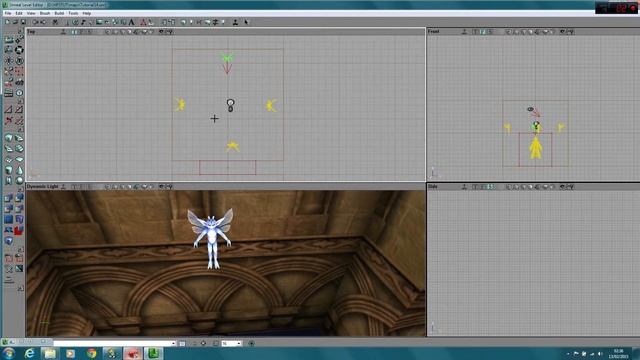640x360 pixels.
Task: Switch the Side viewport to side view mode
Action: pyautogui.click(x=491, y=187)
